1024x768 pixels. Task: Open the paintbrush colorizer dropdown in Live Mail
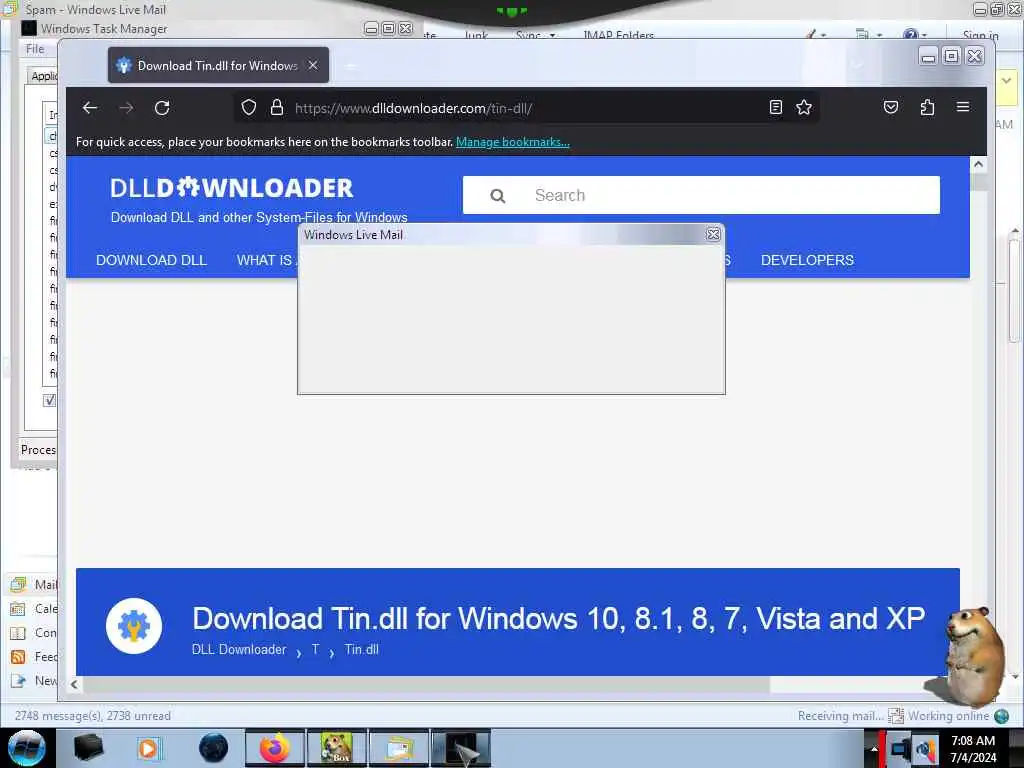pyautogui.click(x=816, y=35)
